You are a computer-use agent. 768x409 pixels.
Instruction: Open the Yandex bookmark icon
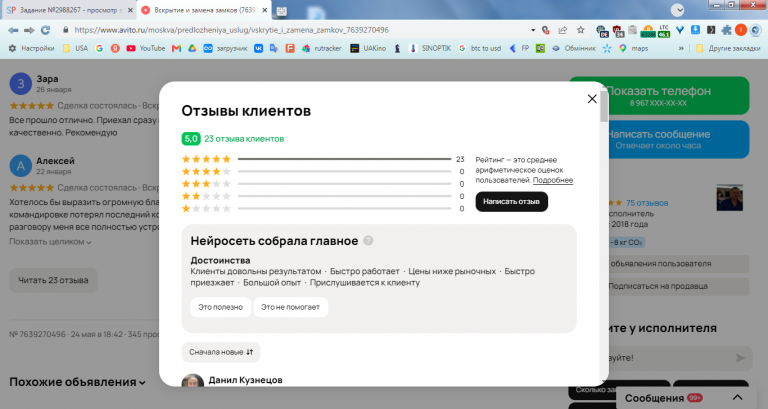(x=115, y=48)
